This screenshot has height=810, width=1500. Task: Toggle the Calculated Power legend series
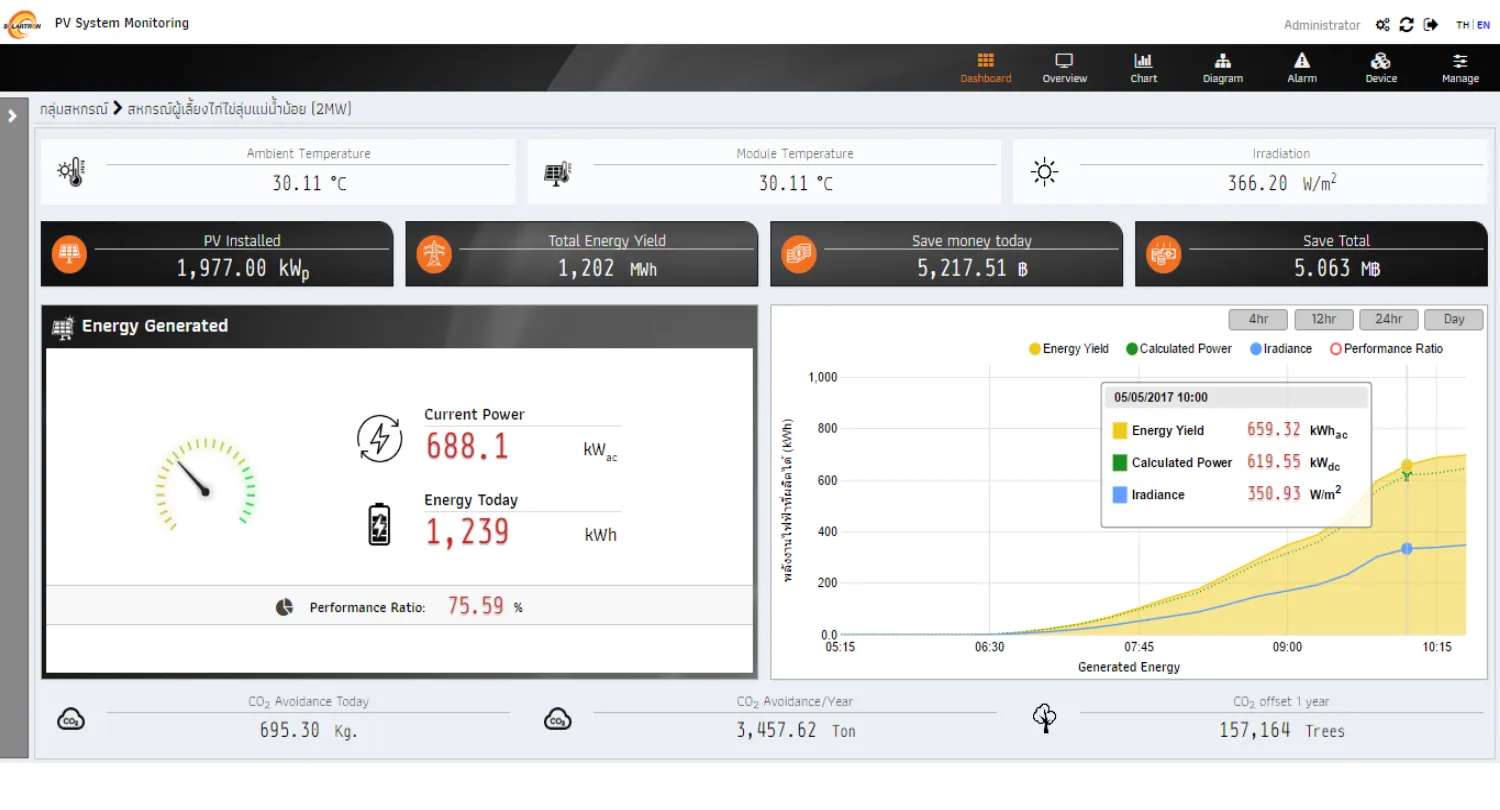(1179, 349)
